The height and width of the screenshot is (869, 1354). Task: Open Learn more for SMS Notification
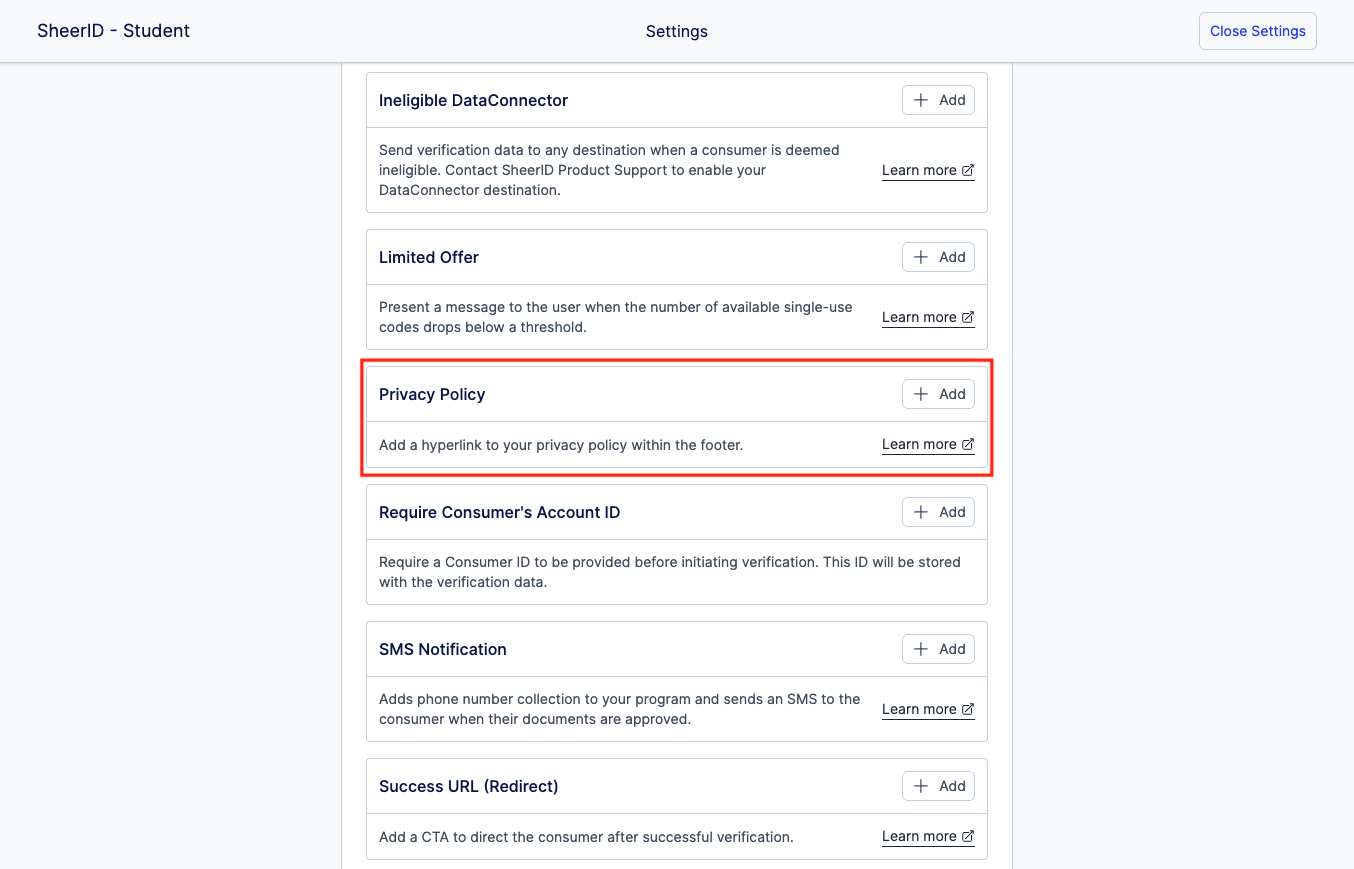pos(919,709)
